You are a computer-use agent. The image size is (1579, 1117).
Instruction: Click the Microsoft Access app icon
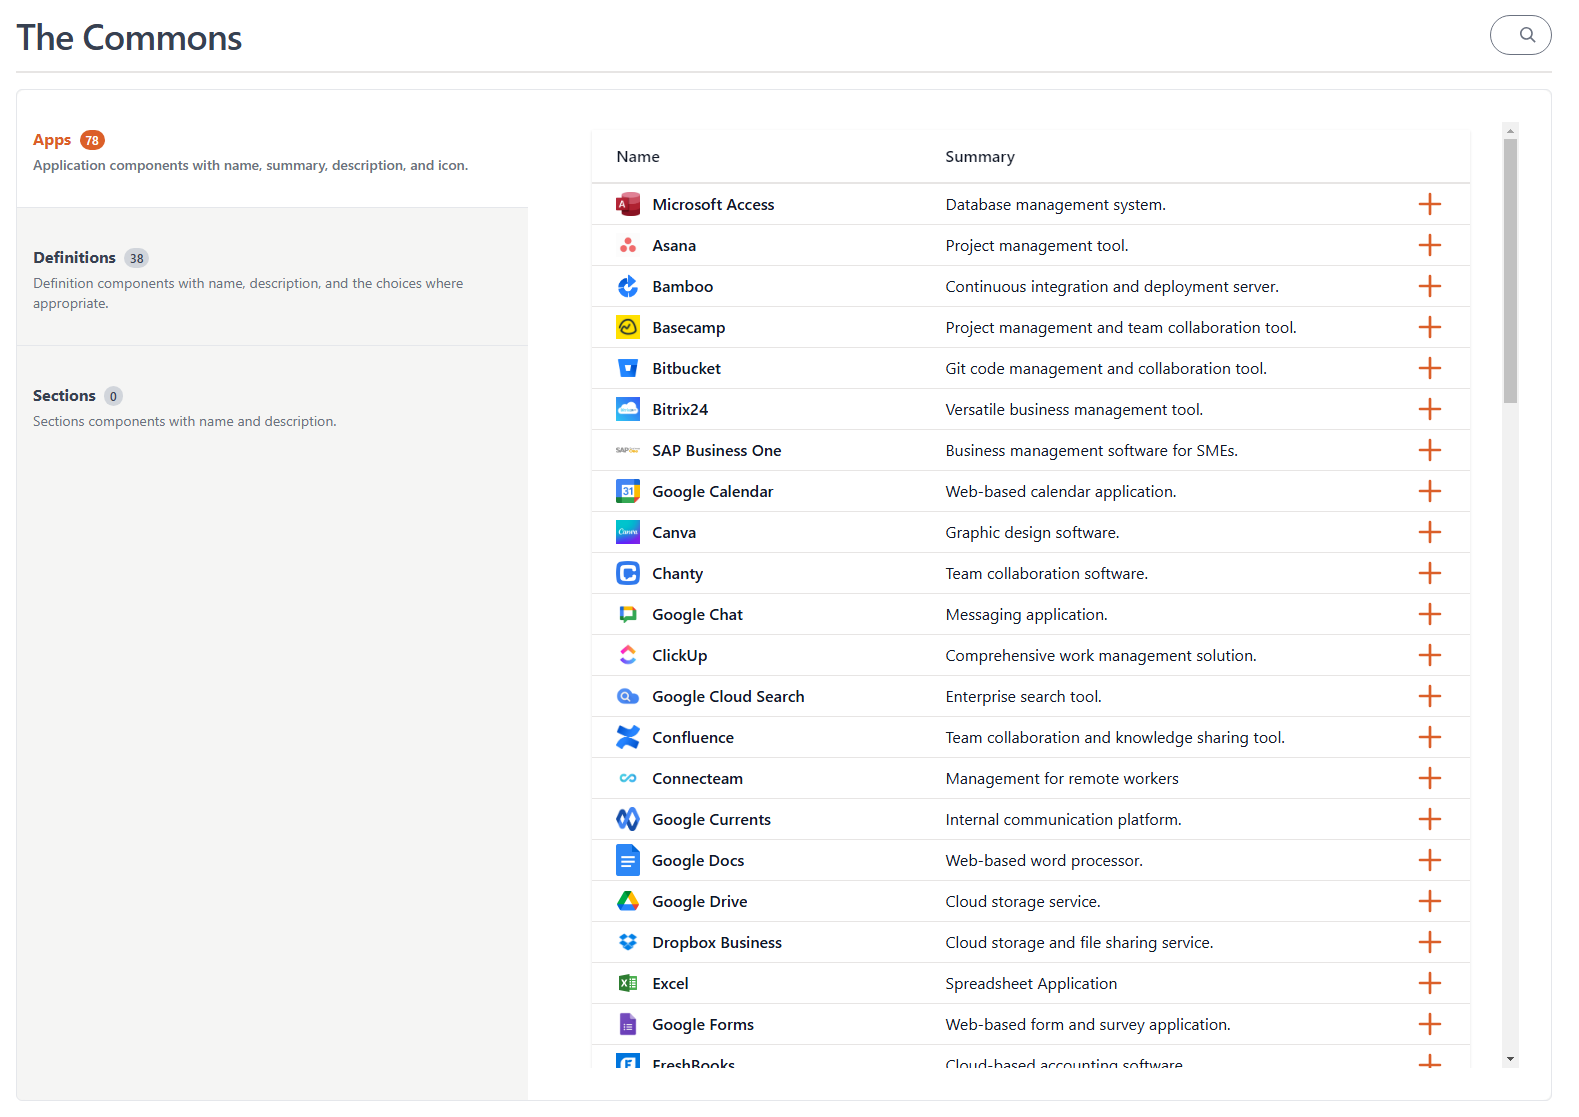click(628, 204)
